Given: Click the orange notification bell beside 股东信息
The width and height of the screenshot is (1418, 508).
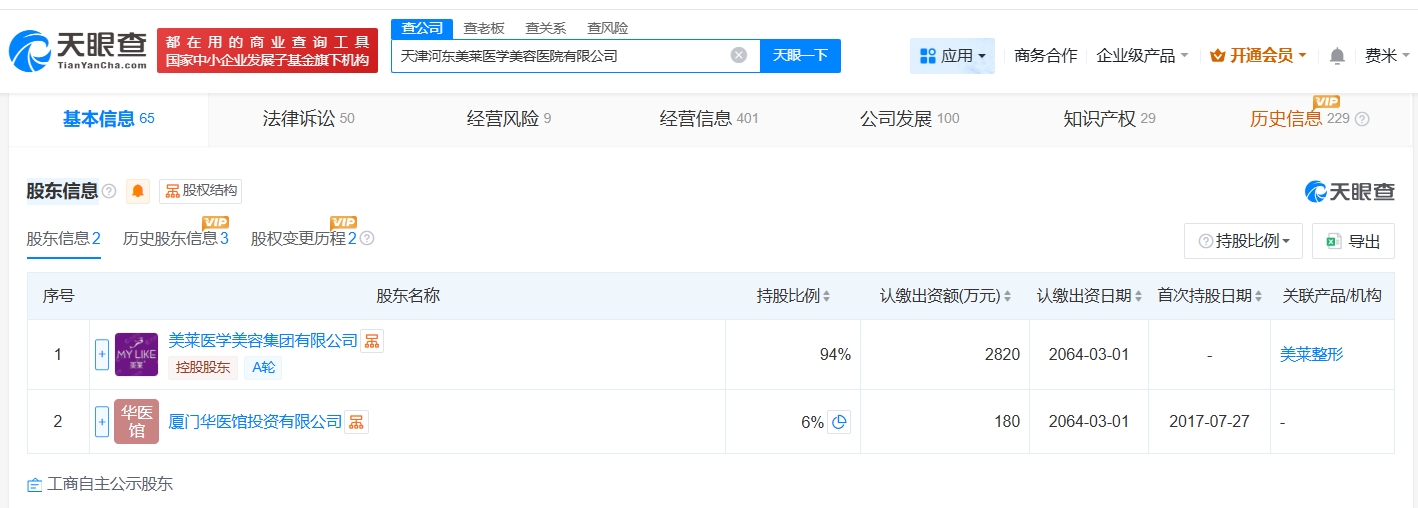Looking at the screenshot, I should [138, 191].
